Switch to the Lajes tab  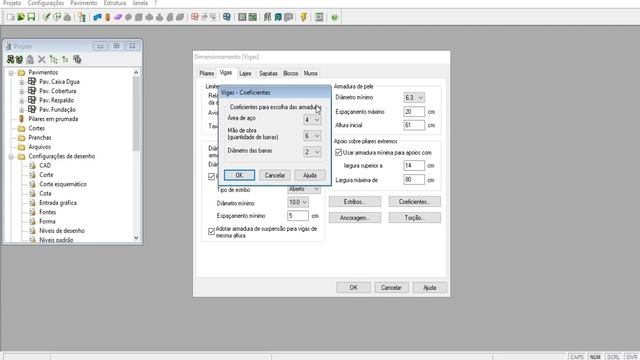click(245, 73)
